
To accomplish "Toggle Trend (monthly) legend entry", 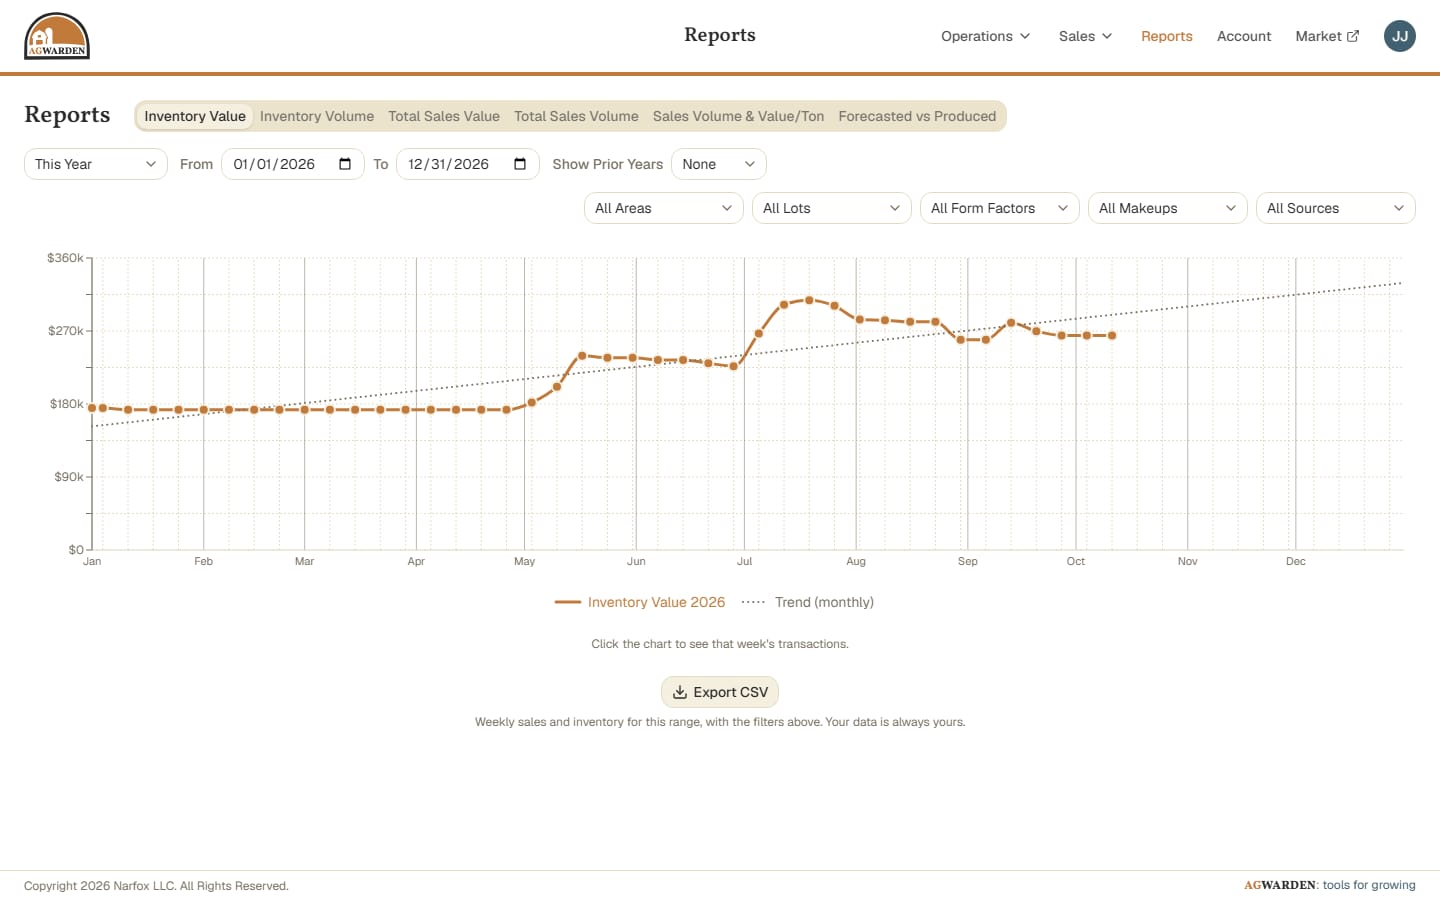I will coord(808,602).
